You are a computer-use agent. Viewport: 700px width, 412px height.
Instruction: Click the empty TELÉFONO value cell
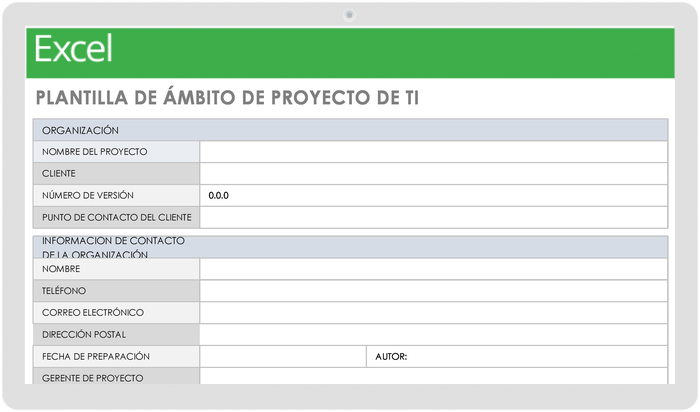(x=433, y=291)
